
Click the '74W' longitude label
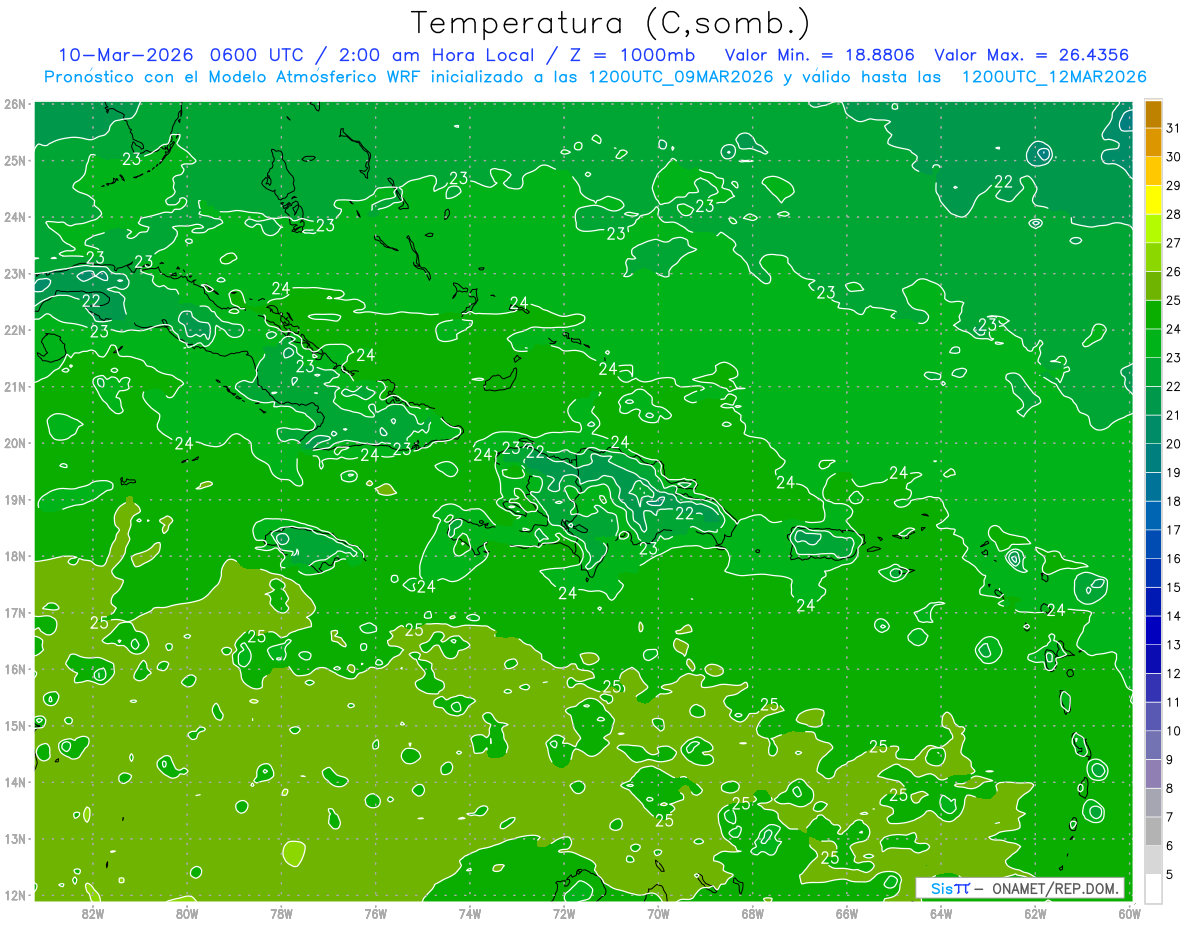pos(469,913)
